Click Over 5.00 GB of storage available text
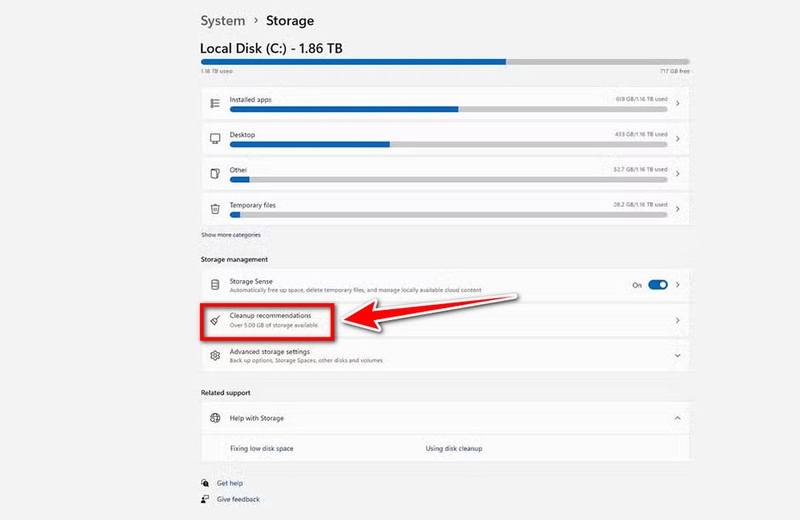This screenshot has width=800, height=520. coord(273,325)
